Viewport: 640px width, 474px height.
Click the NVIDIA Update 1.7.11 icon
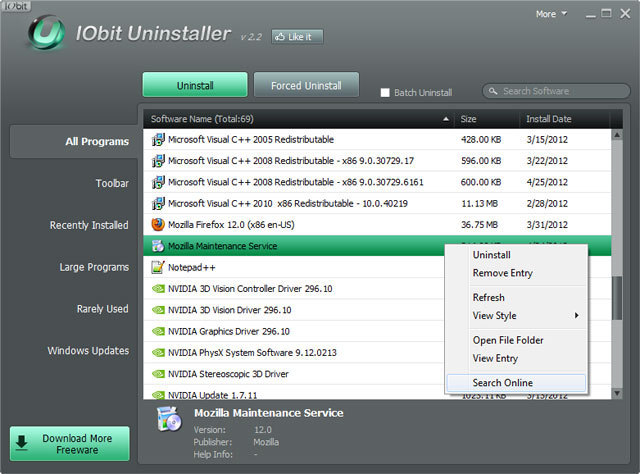[x=158, y=395]
